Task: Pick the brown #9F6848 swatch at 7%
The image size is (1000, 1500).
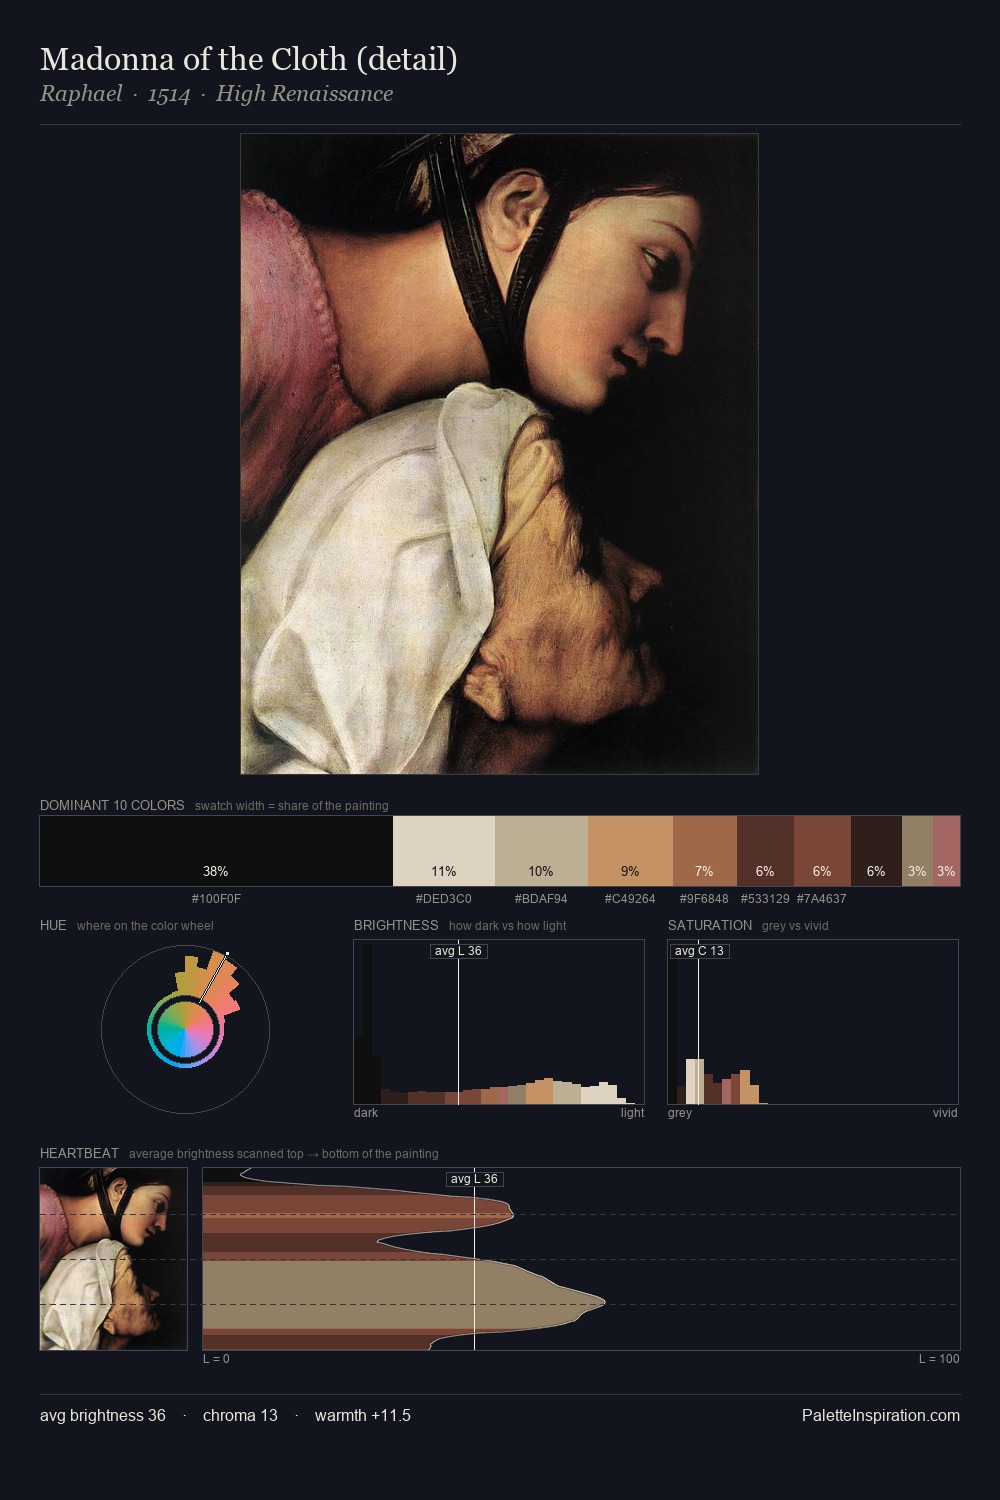Action: pyautogui.click(x=705, y=851)
